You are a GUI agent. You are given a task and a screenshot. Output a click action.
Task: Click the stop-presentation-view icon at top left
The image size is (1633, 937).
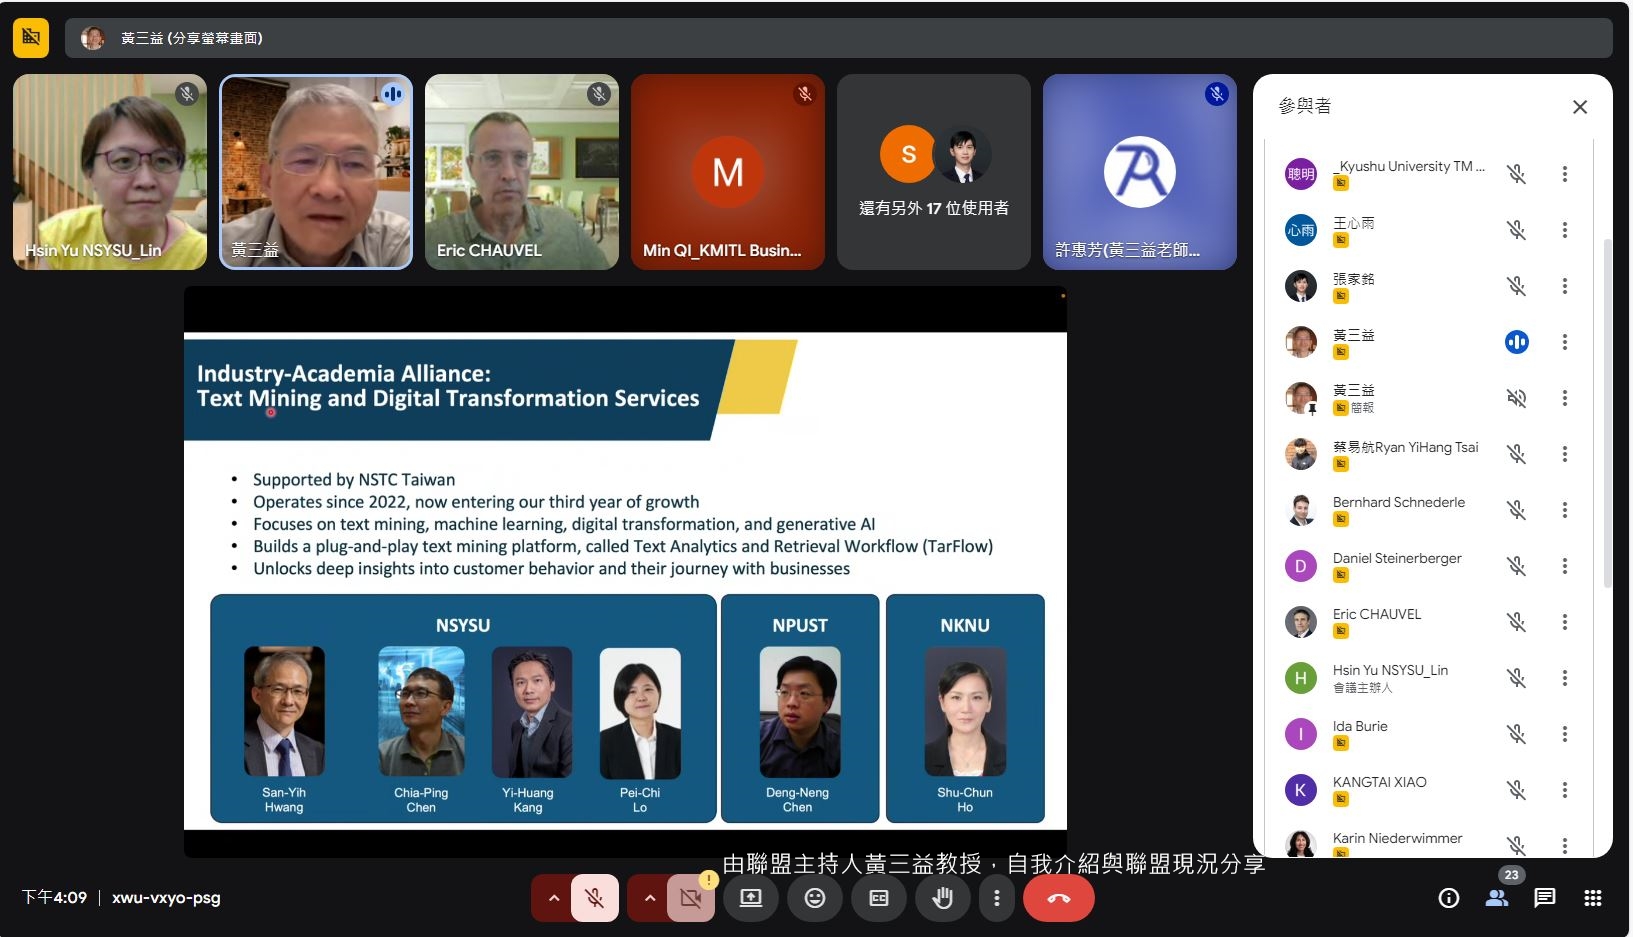point(31,38)
